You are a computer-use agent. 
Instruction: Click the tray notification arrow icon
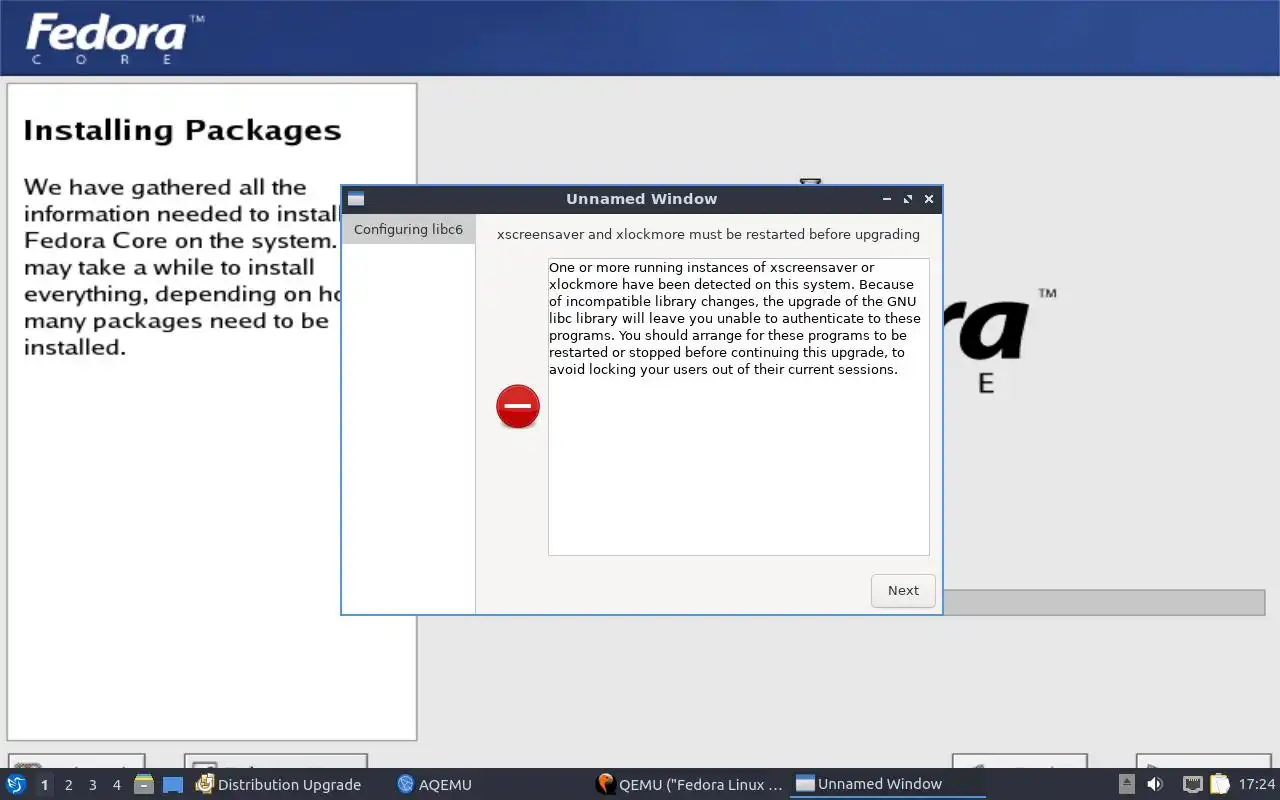pyautogui.click(x=1127, y=784)
